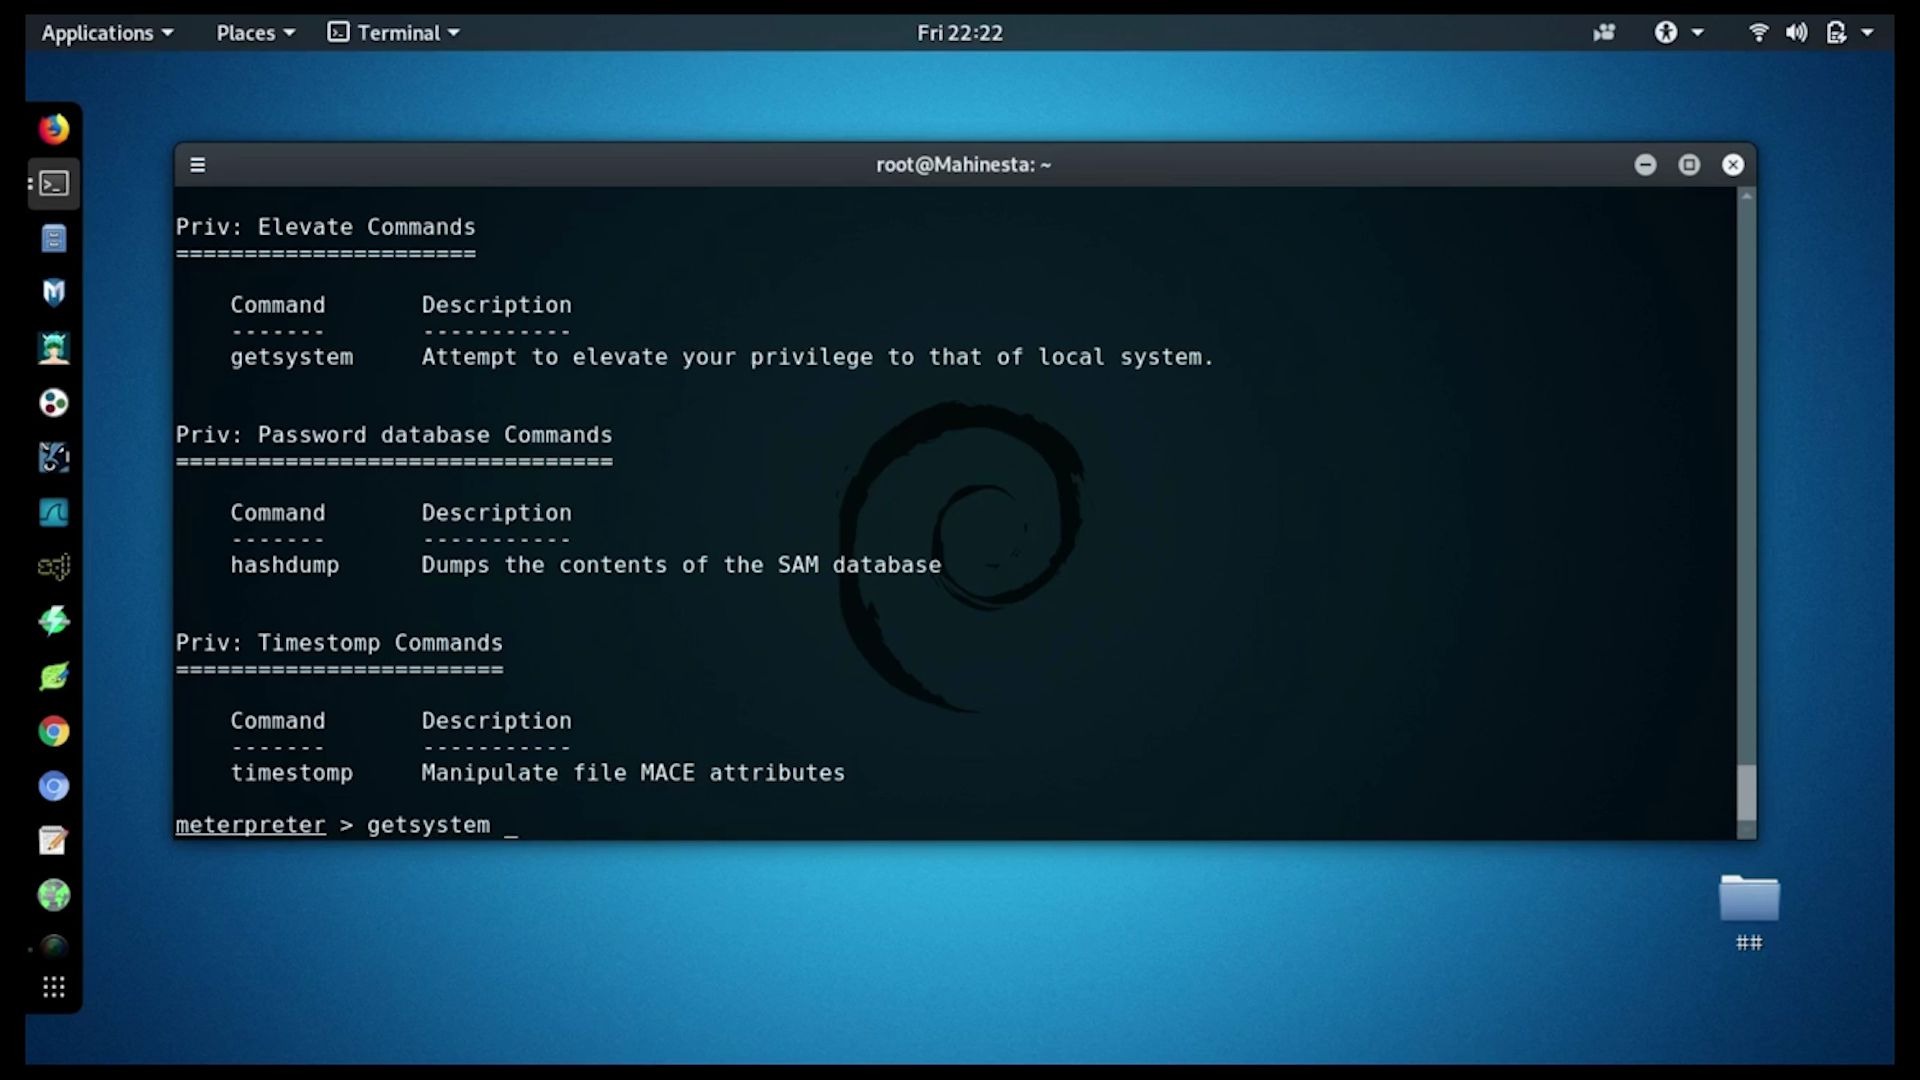Screen dimensions: 1920x1080
Task: Launch Metasploit from the dock
Action: click(x=54, y=292)
